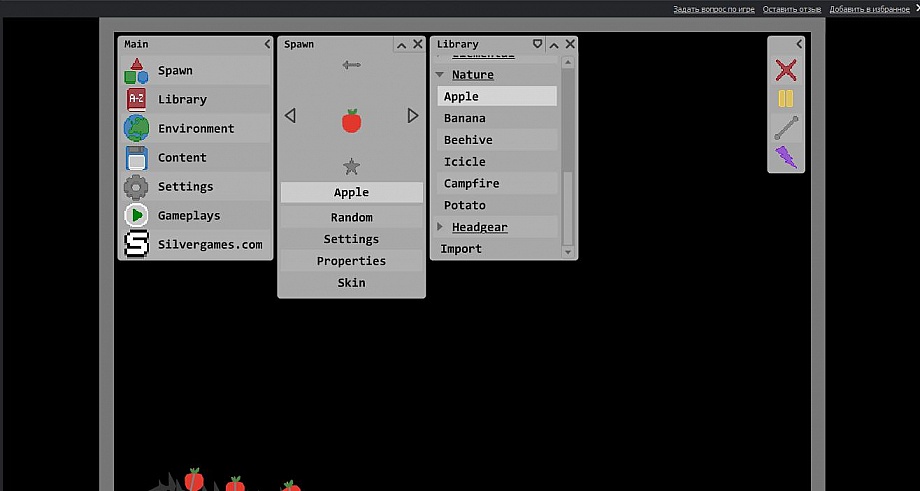Click 'Задать вопрос по игре' link
Viewport: 920px width, 491px height.
pos(713,9)
